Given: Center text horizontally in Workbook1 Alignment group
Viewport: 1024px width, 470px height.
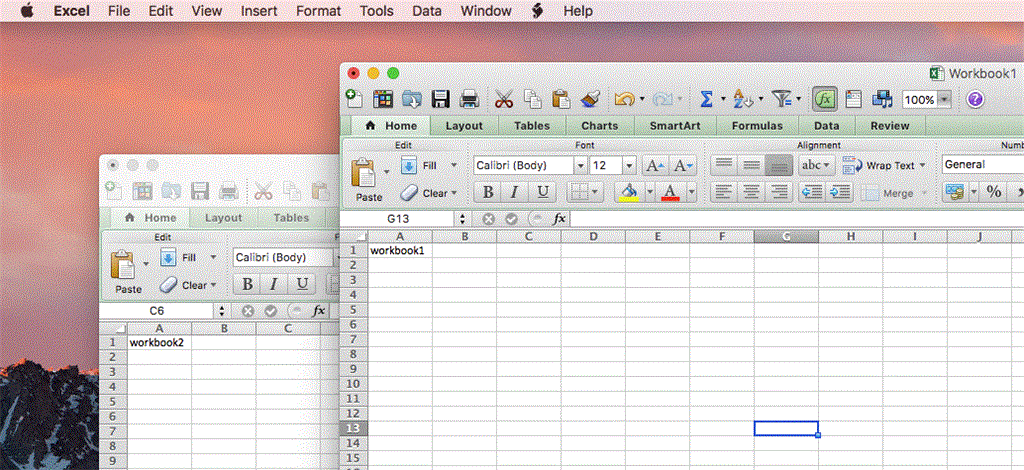Looking at the screenshot, I should pyautogui.click(x=752, y=193).
